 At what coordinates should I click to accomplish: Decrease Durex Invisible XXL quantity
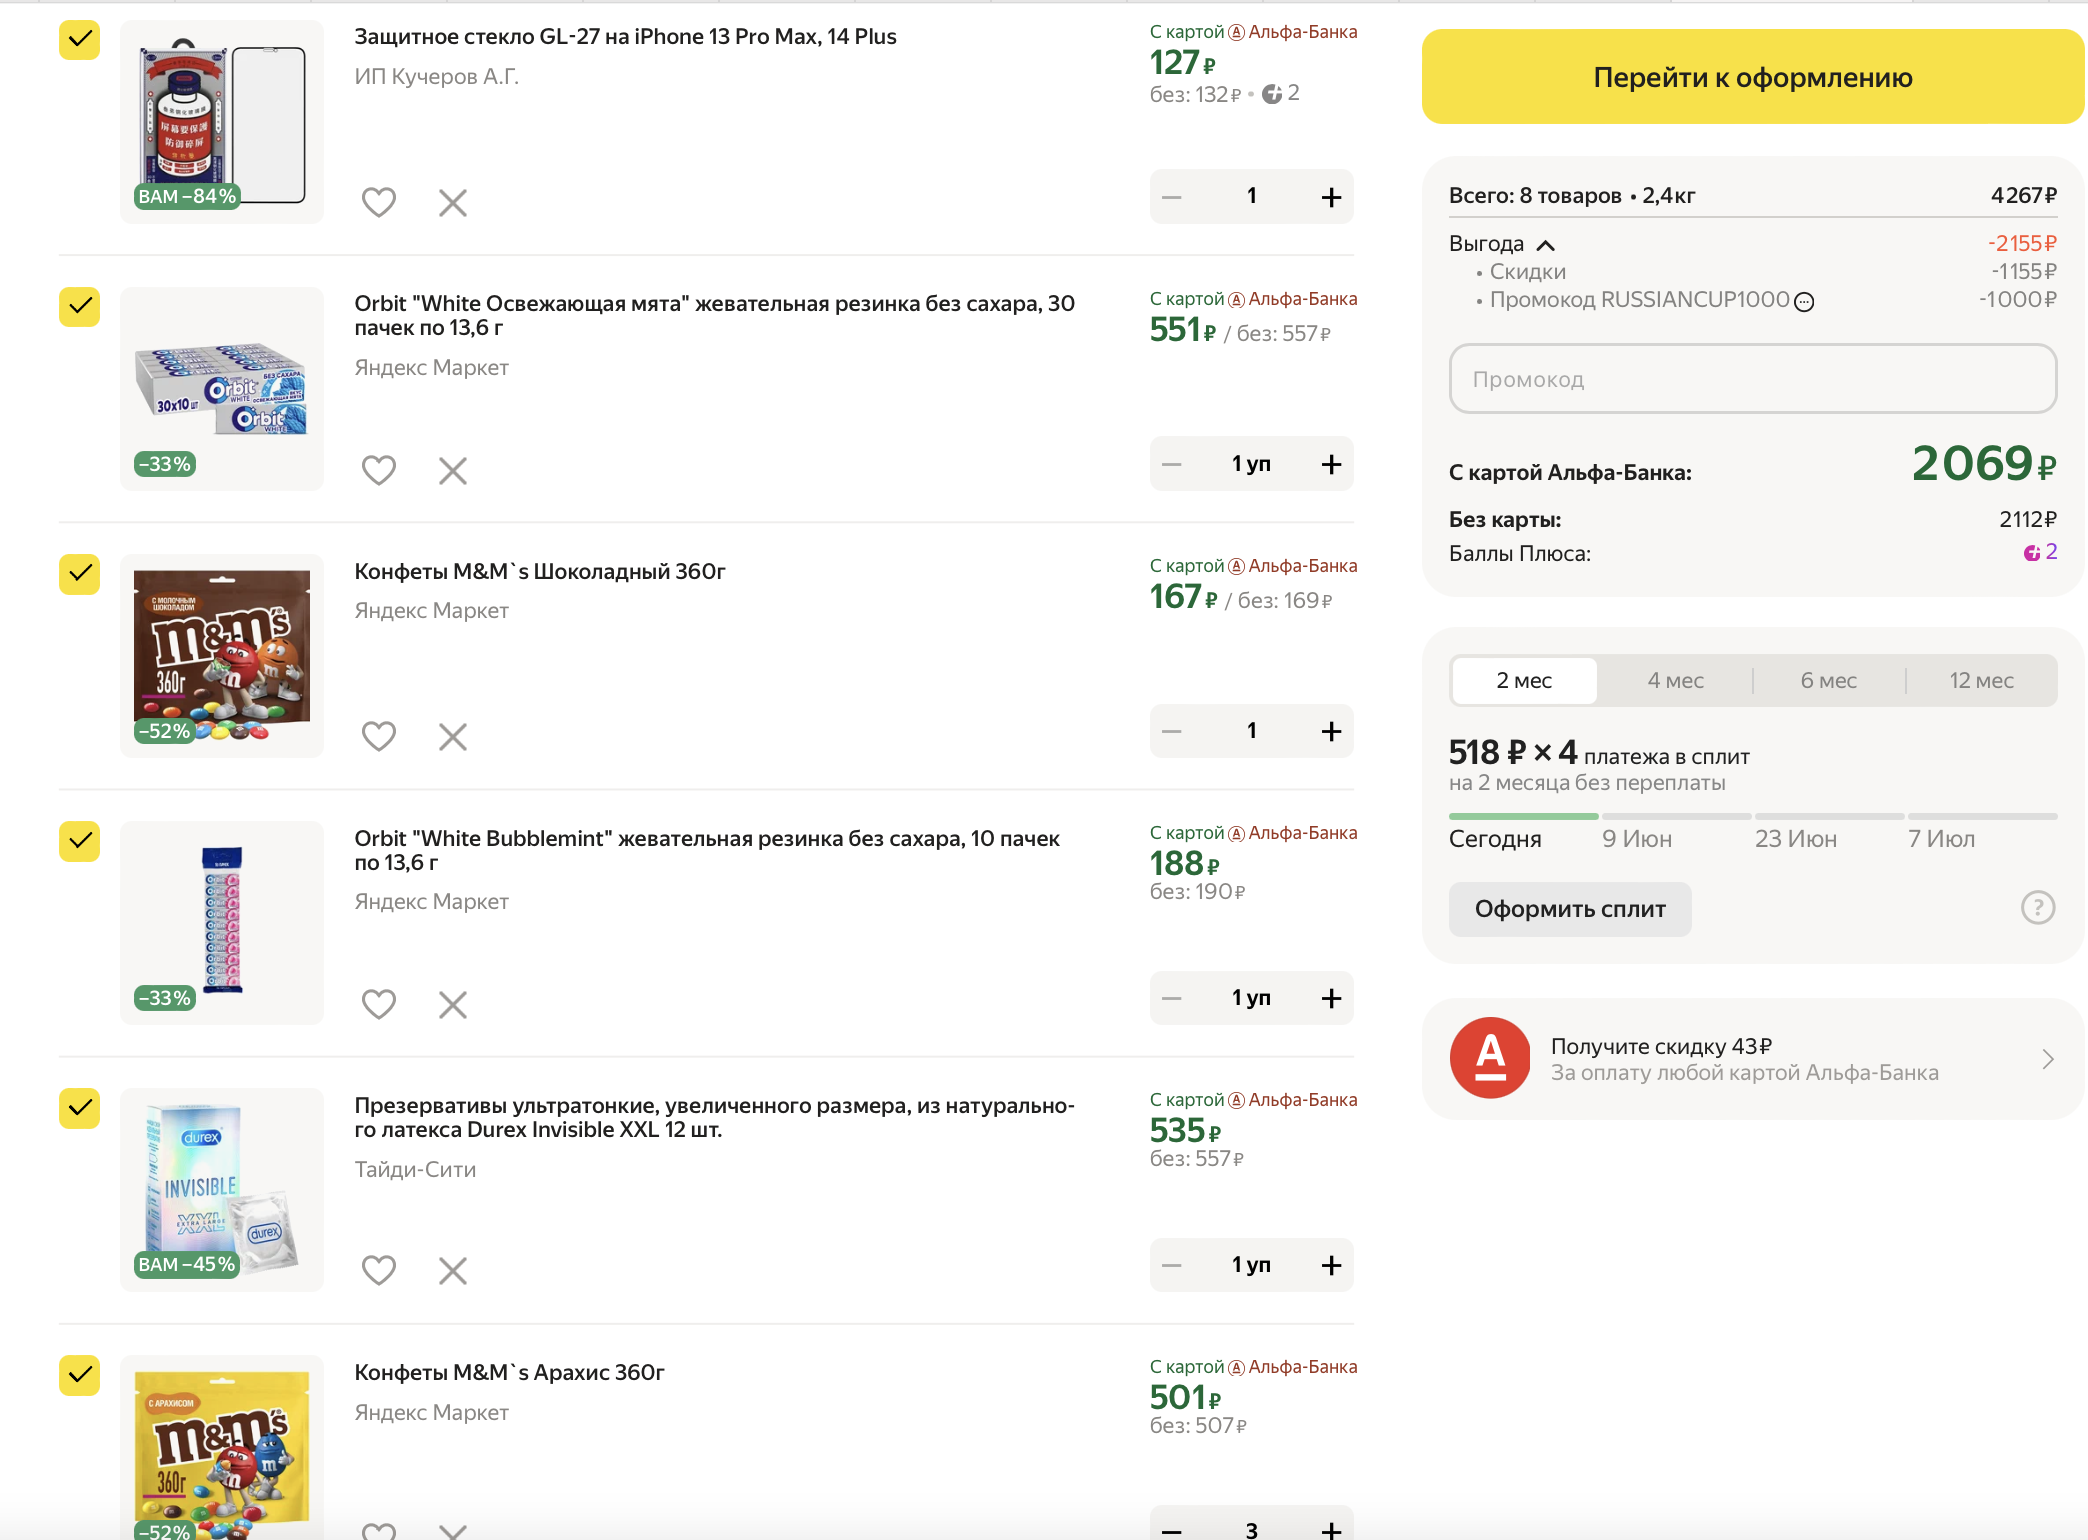(1172, 1265)
